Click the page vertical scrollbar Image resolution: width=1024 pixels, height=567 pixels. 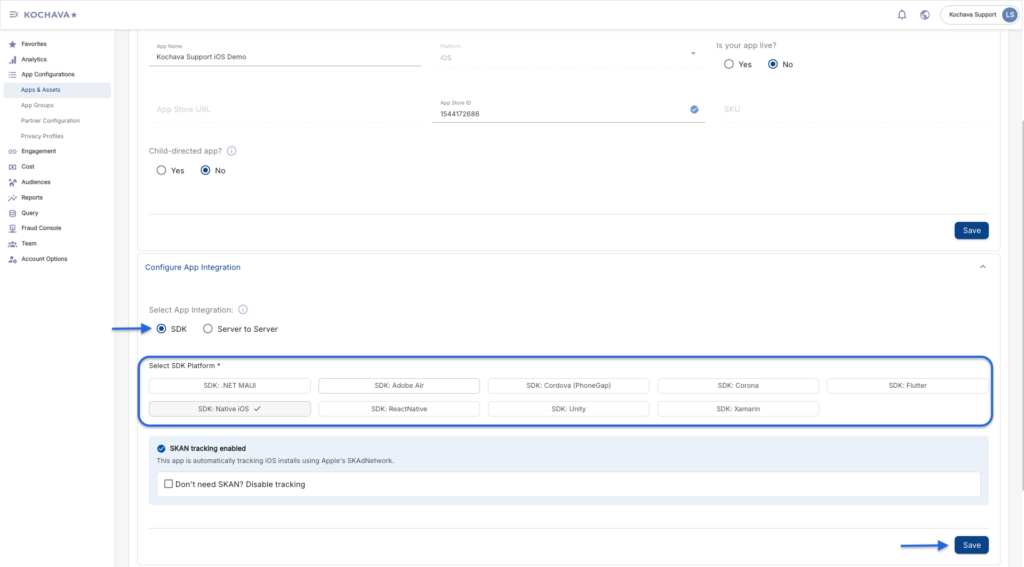coord(1021,305)
